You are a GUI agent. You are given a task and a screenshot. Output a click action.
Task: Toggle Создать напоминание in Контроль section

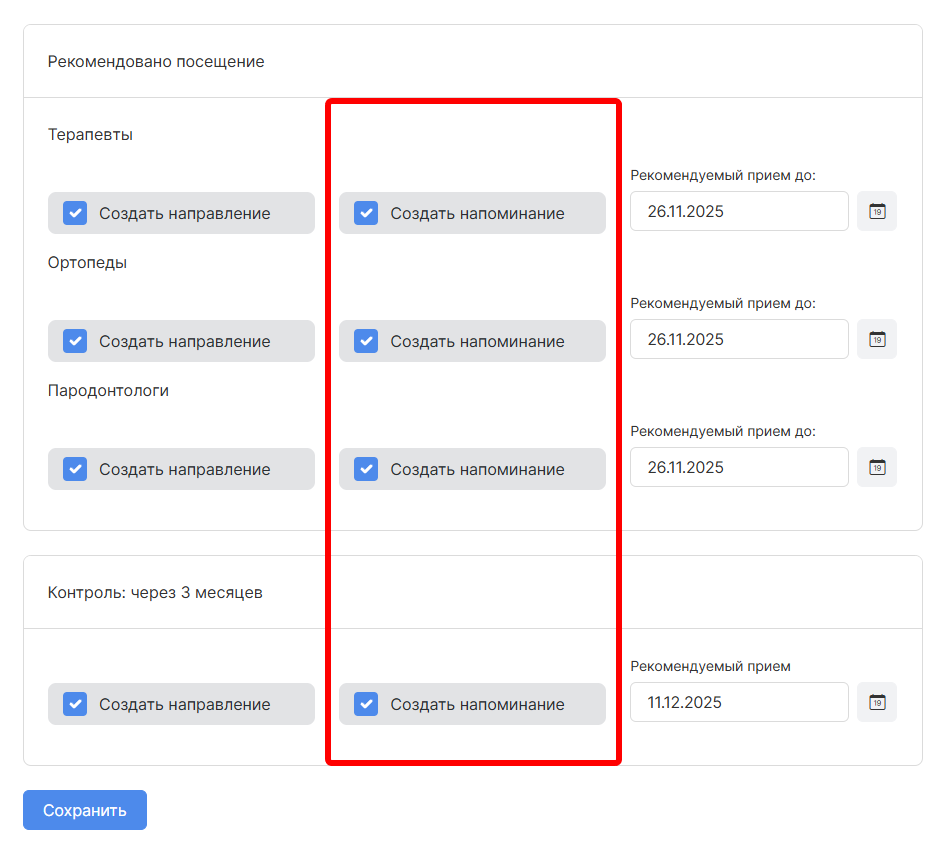point(366,704)
